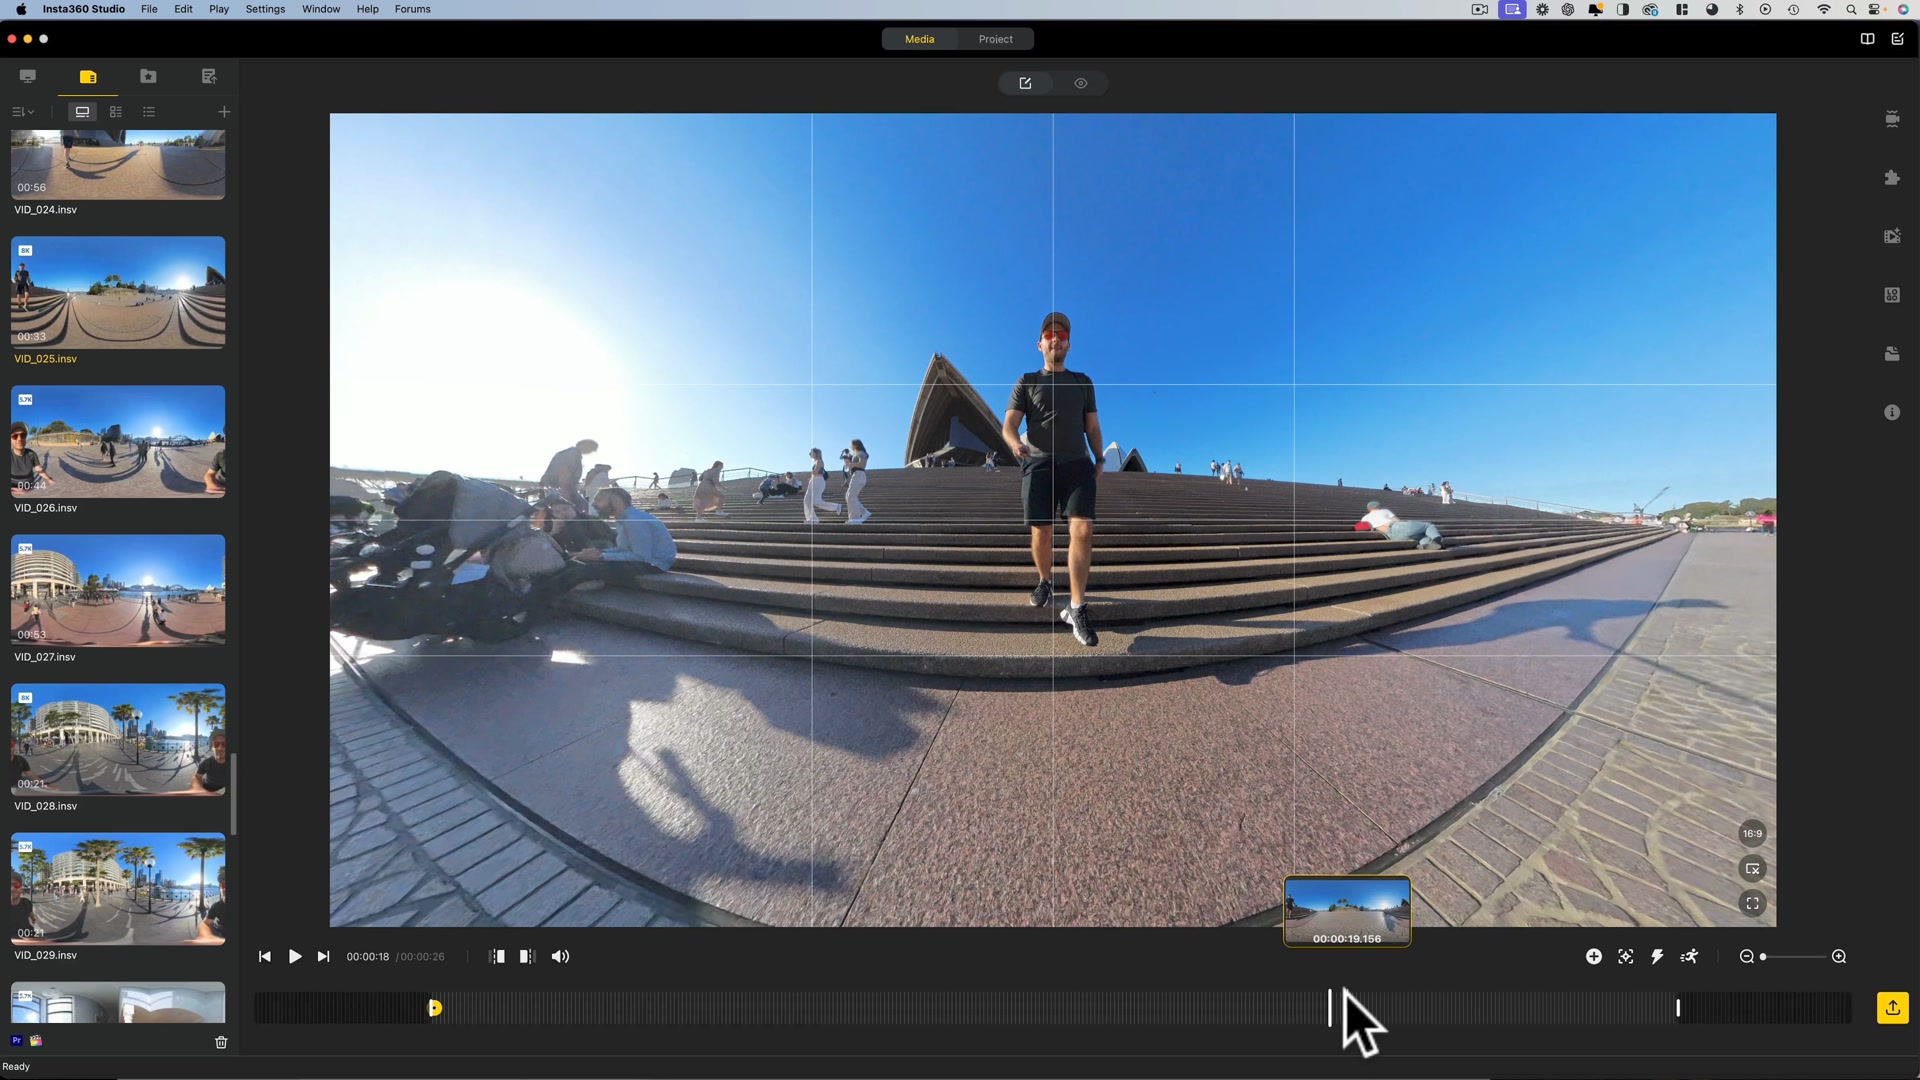Open the local computer media source tab
1920x1080 pixels.
click(28, 77)
